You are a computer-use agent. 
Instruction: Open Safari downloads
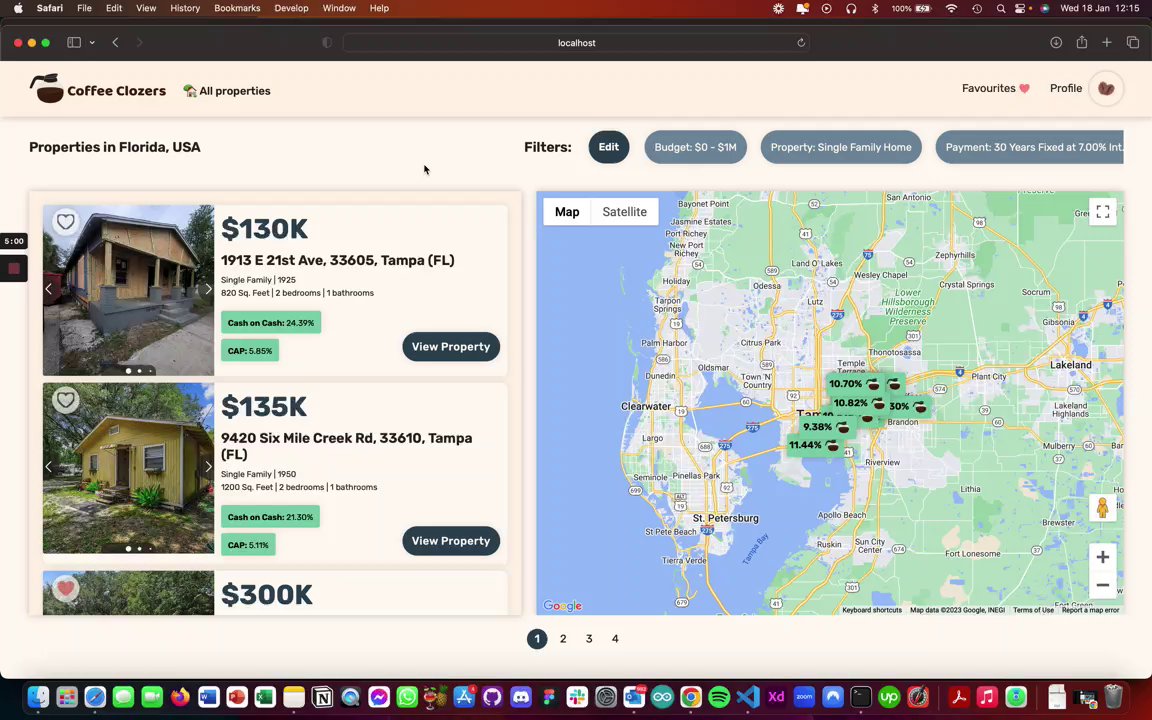click(1056, 43)
